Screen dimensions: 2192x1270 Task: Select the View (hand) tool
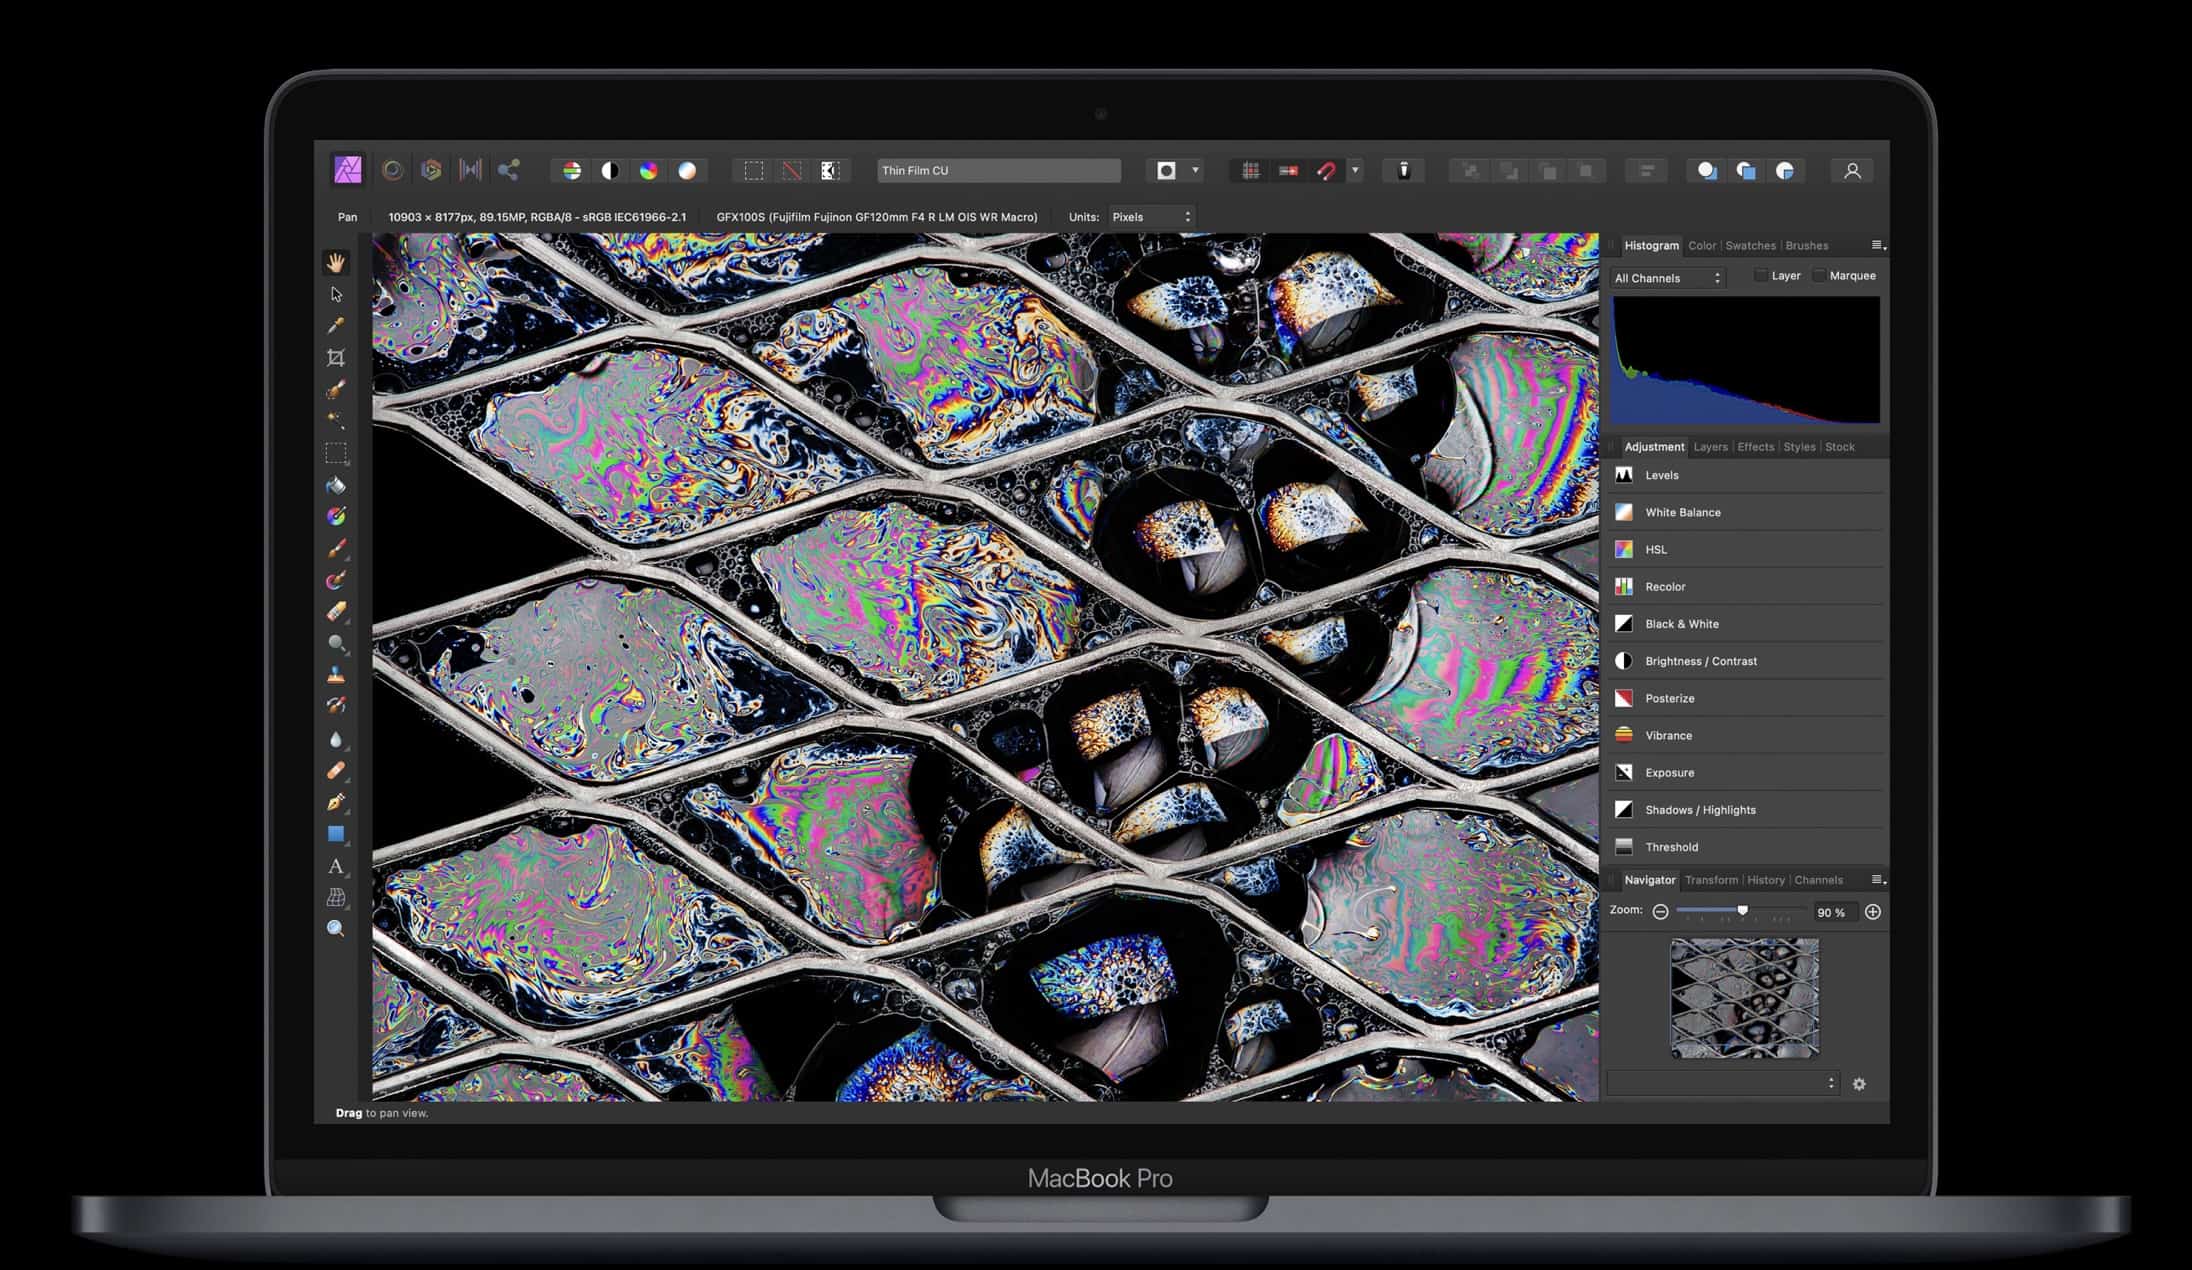tap(336, 262)
